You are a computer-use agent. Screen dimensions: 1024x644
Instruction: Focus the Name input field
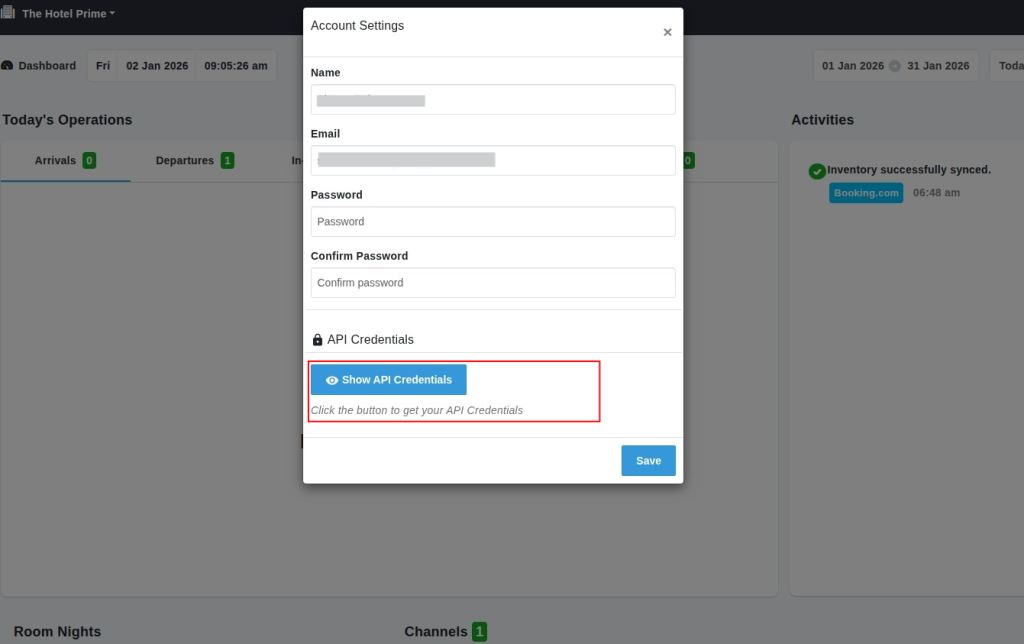(493, 100)
